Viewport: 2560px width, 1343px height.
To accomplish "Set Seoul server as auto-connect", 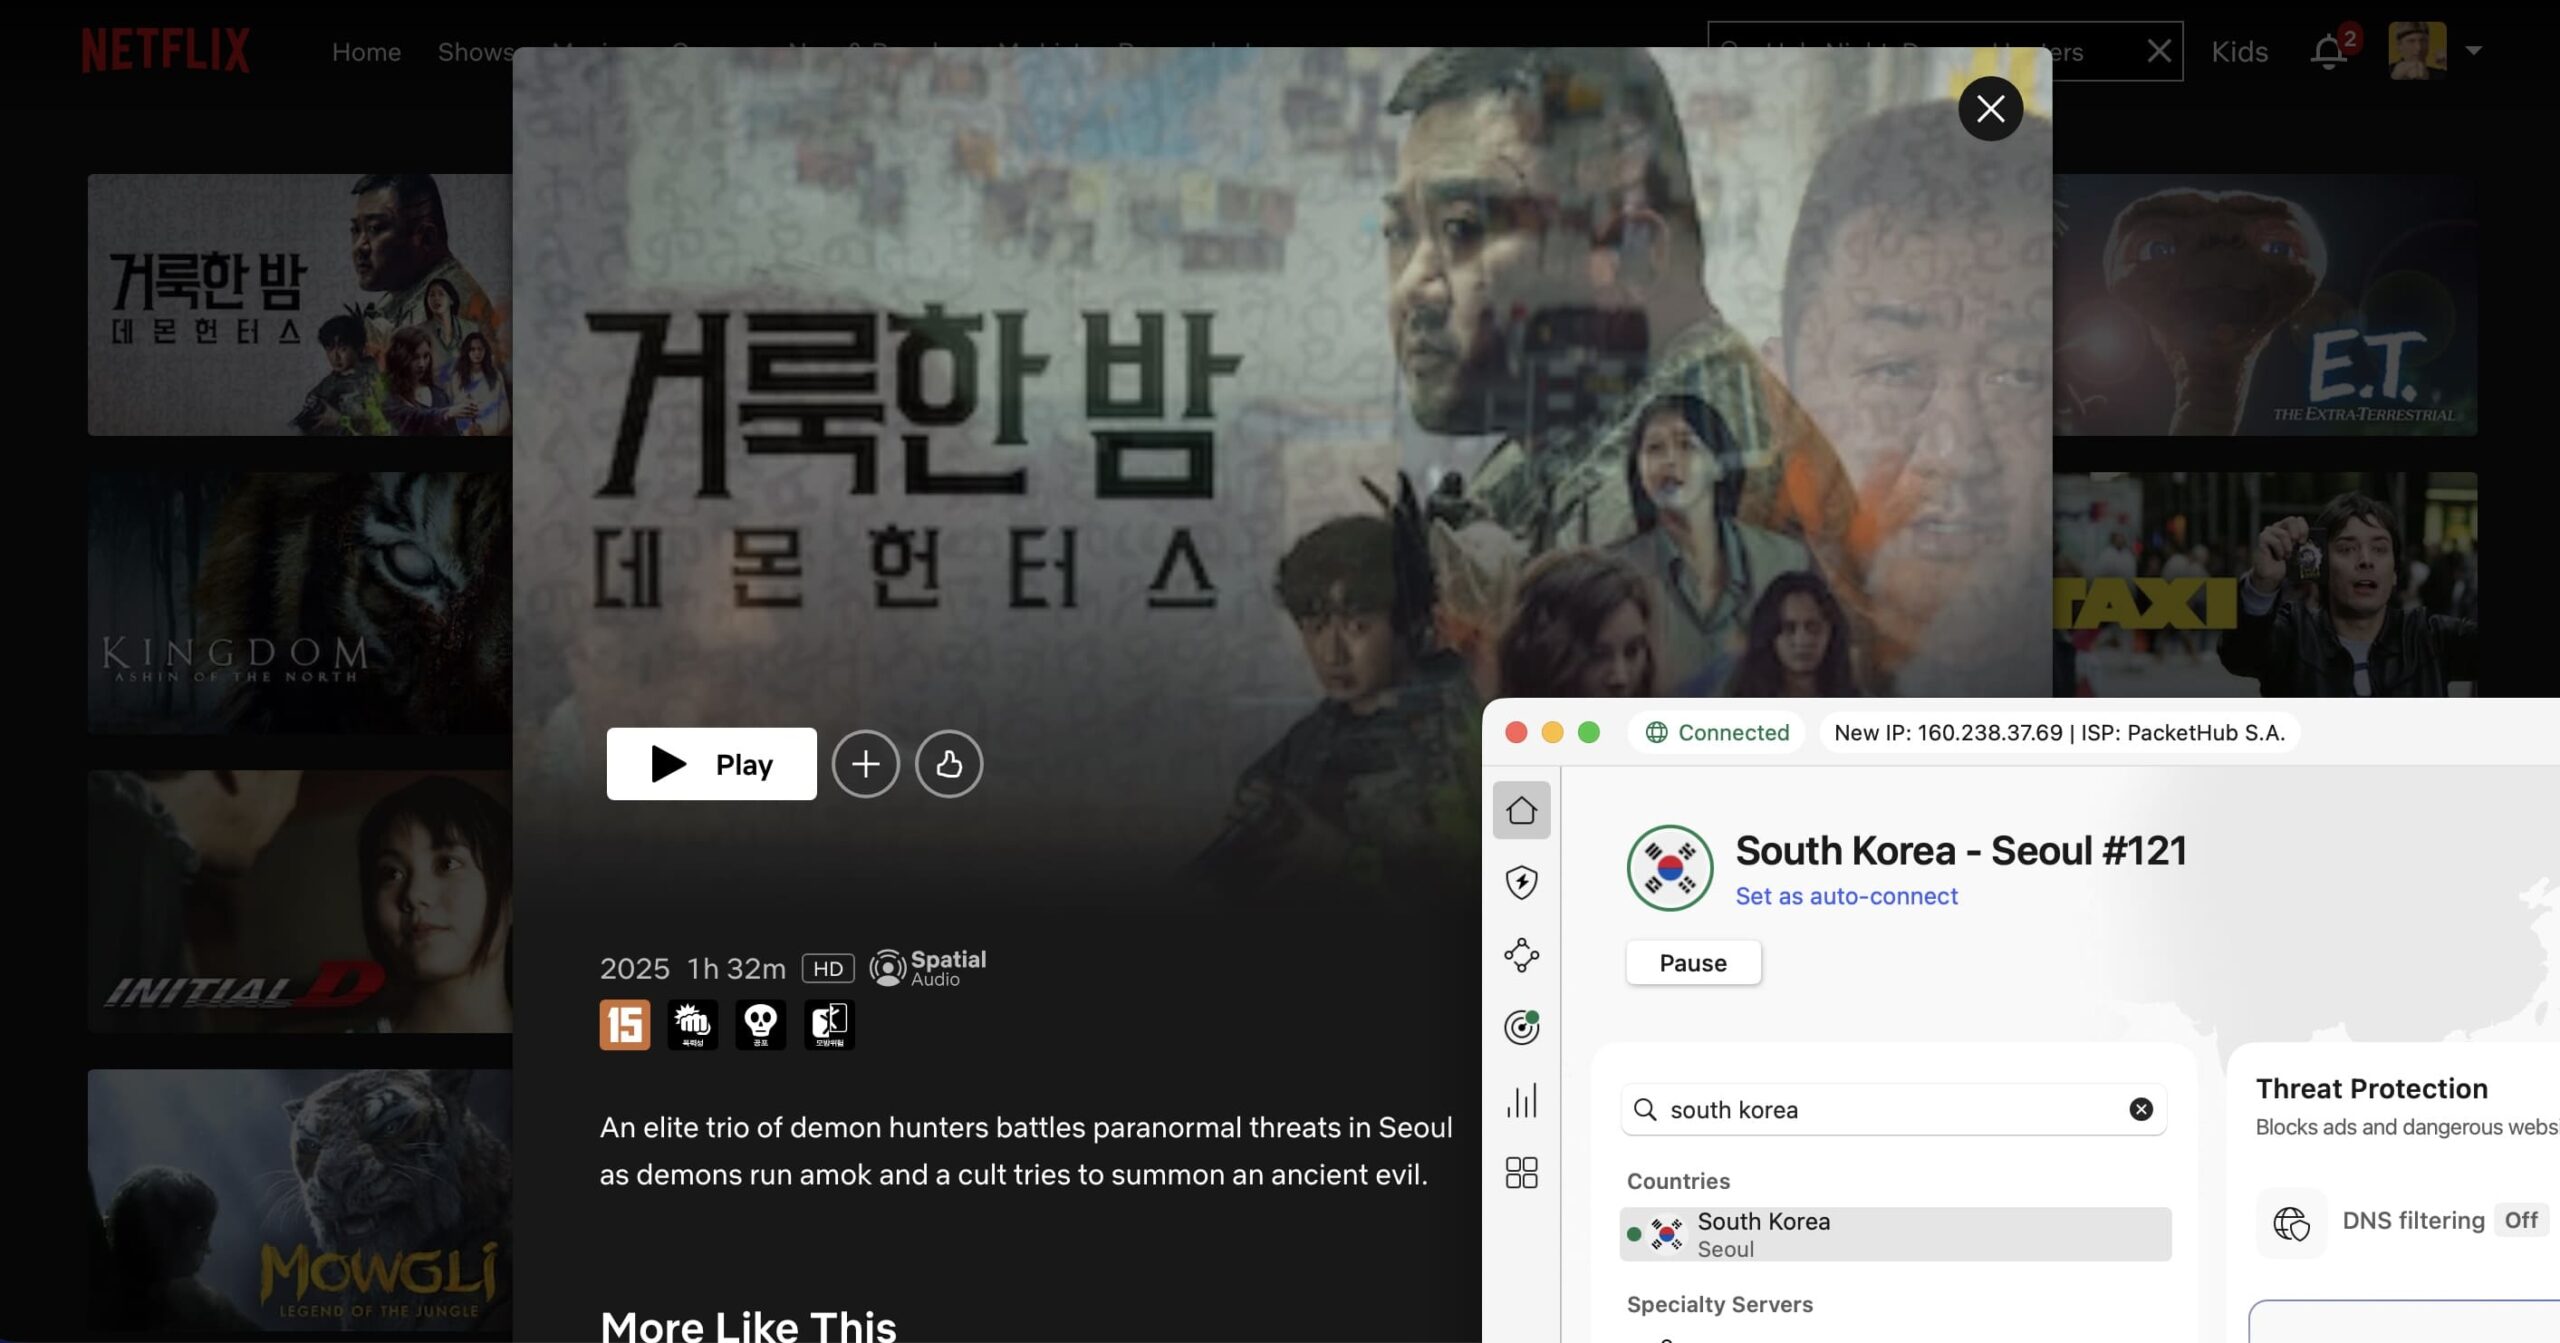I will tap(1846, 896).
